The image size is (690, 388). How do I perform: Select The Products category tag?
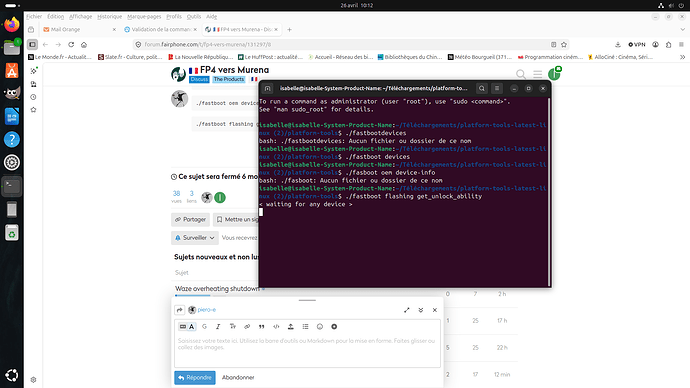(228, 79)
